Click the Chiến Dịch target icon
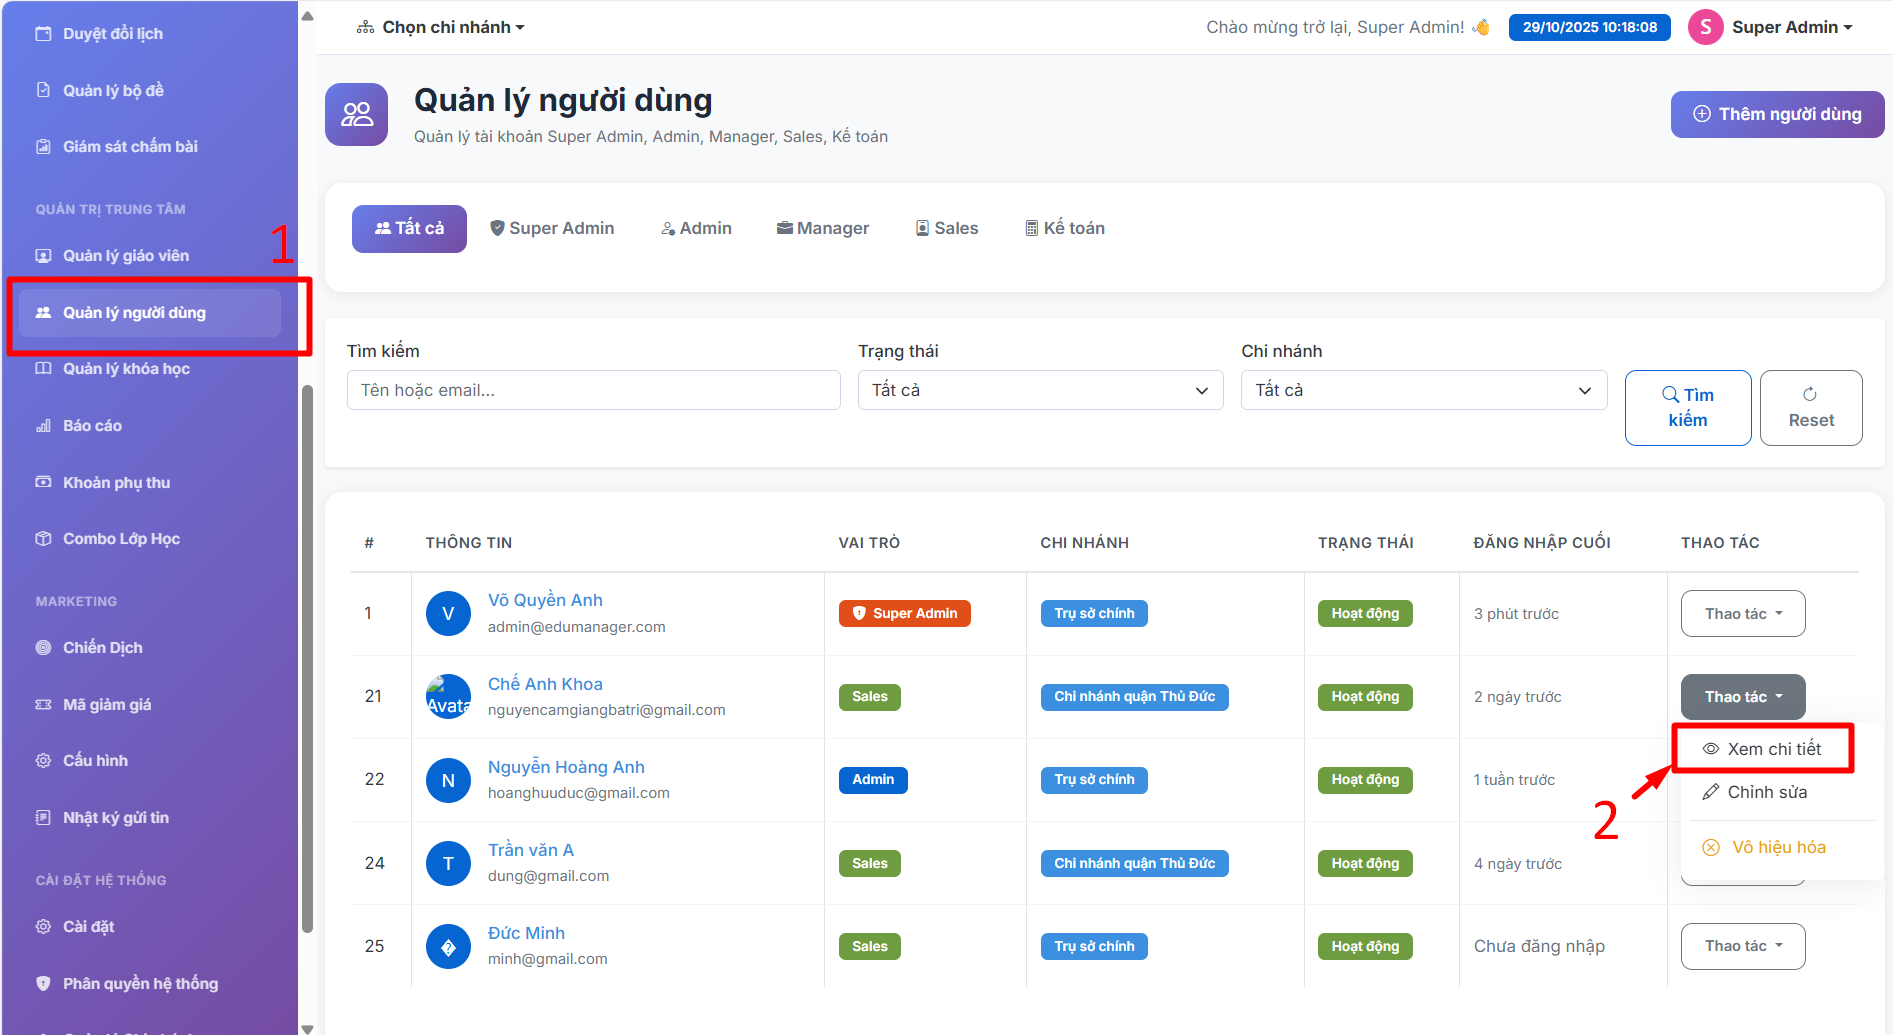The width and height of the screenshot is (1893, 1035). point(43,648)
